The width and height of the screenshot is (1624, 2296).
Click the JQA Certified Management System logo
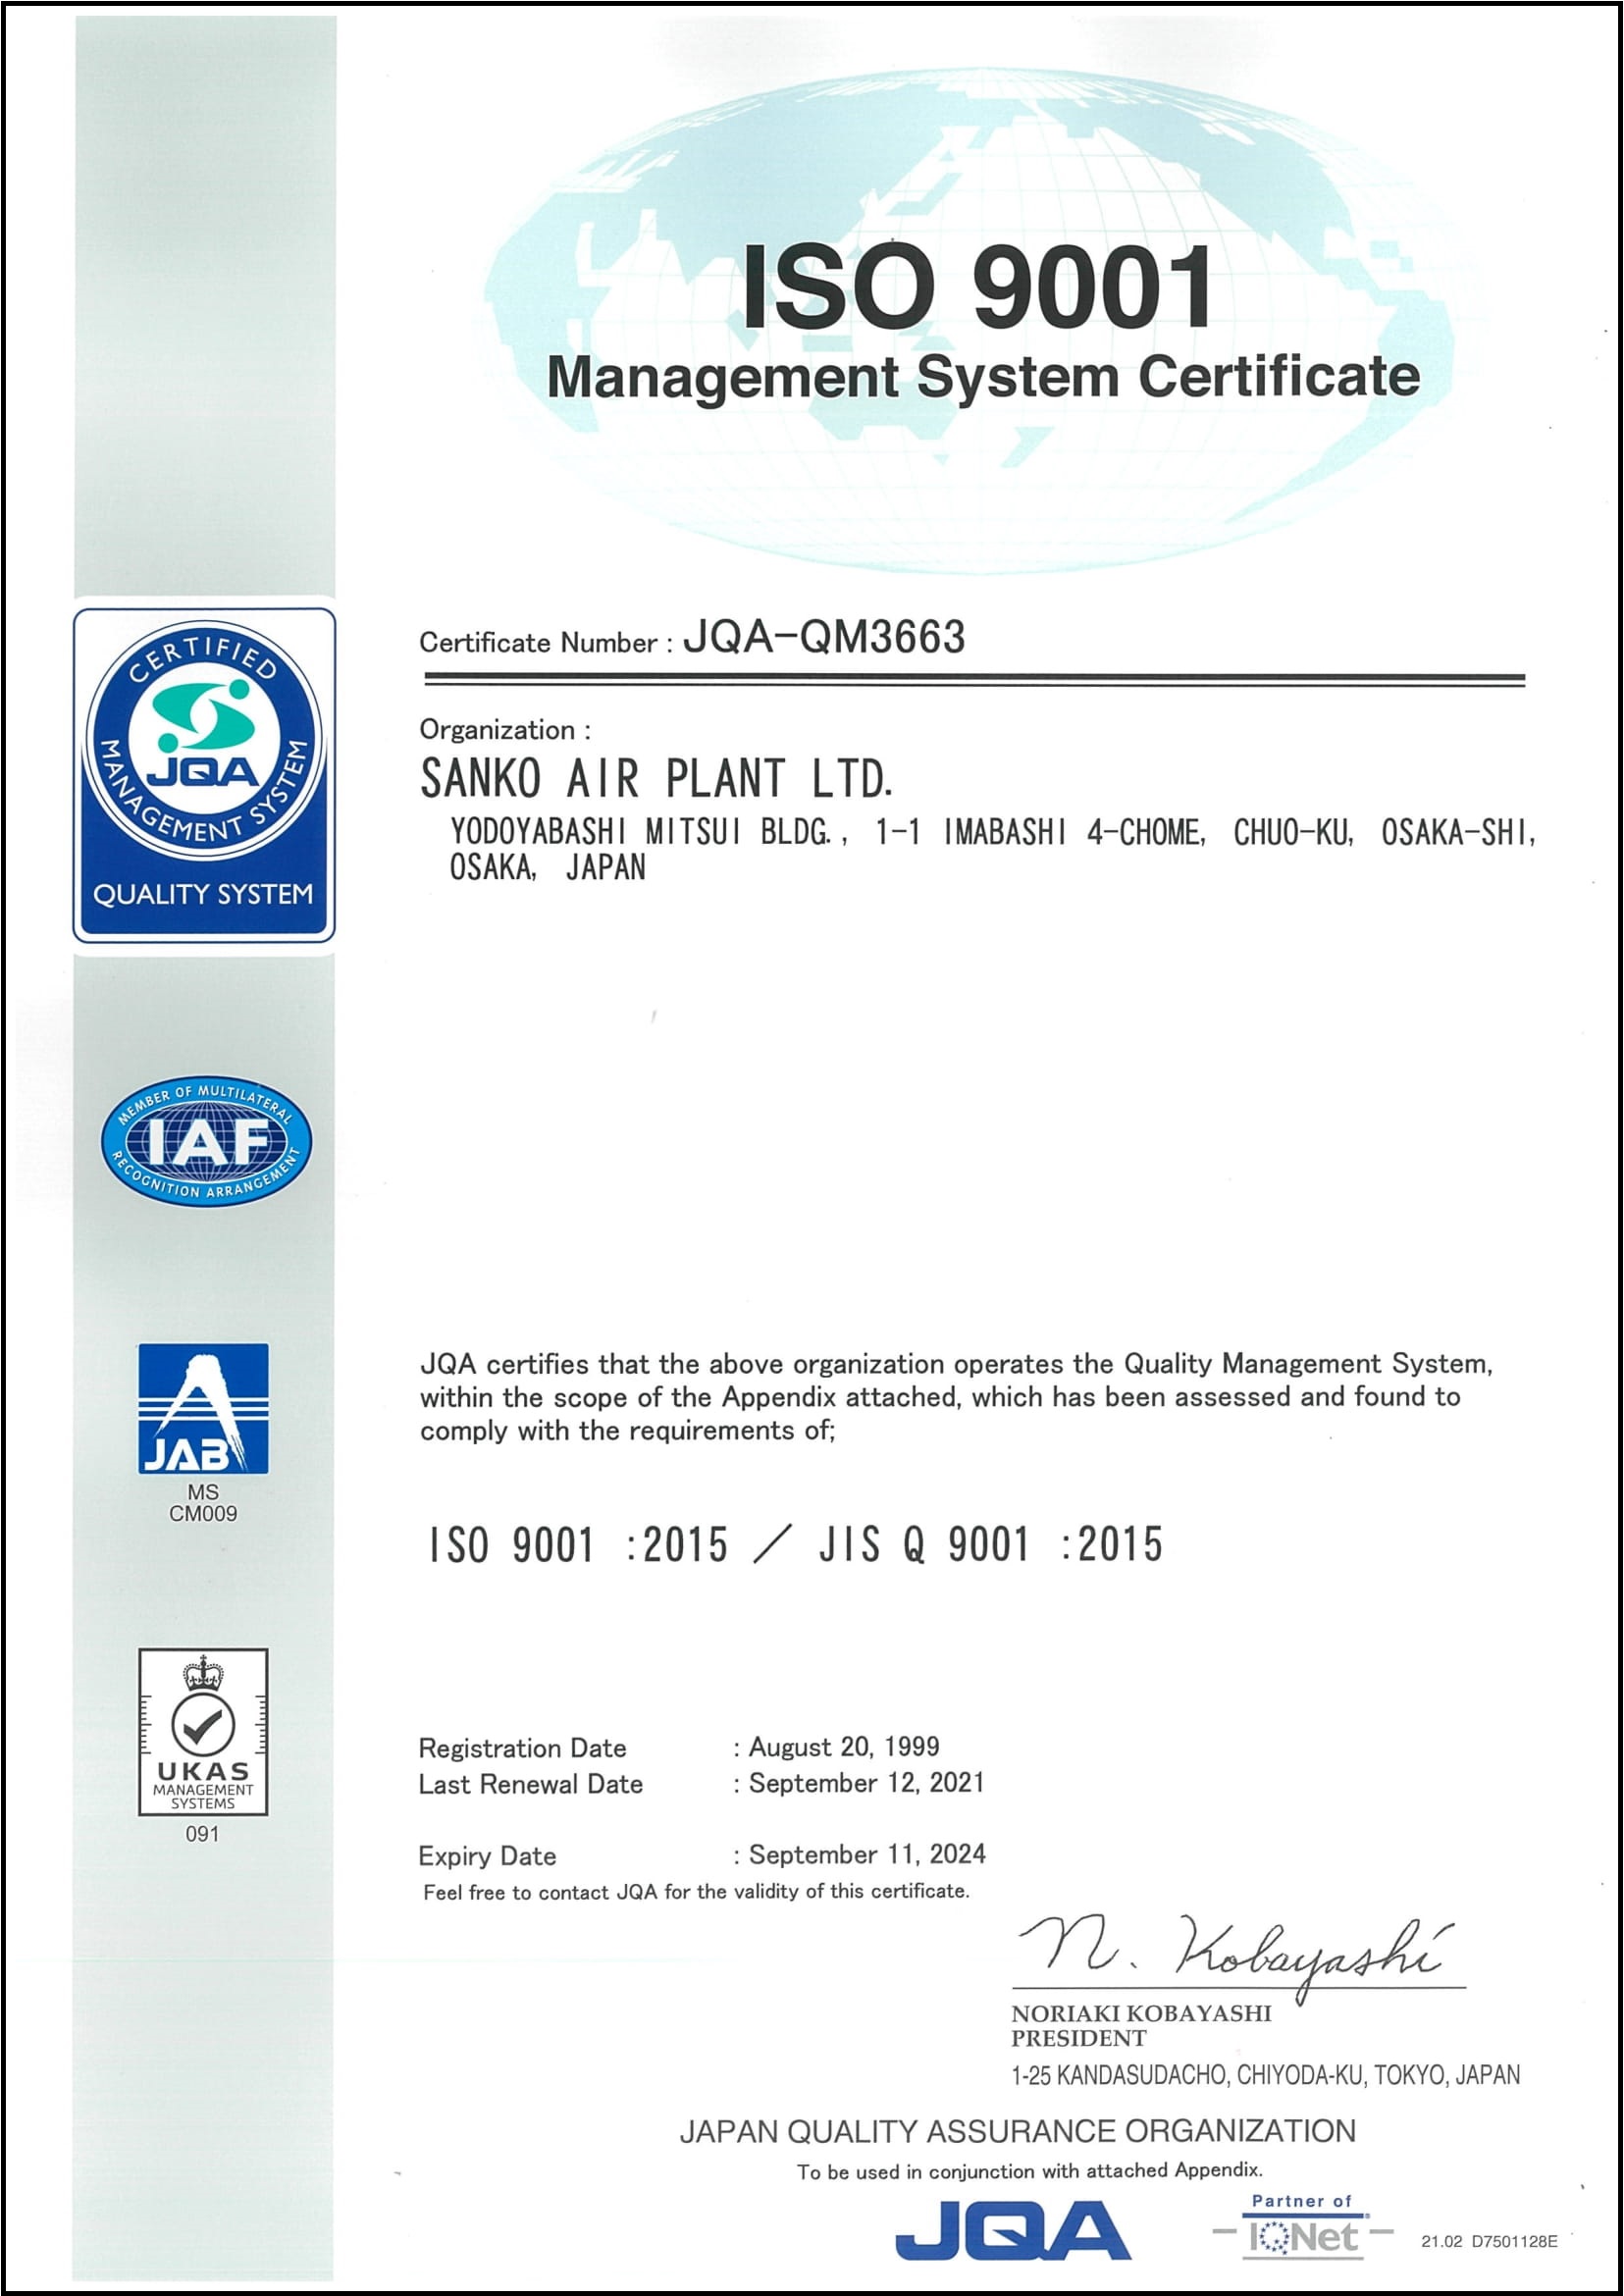[204, 775]
